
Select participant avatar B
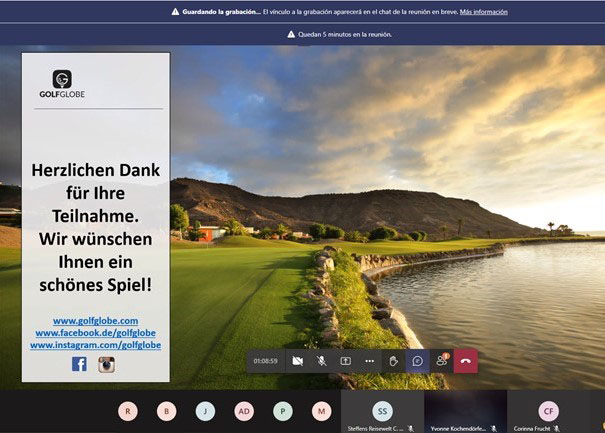point(167,411)
